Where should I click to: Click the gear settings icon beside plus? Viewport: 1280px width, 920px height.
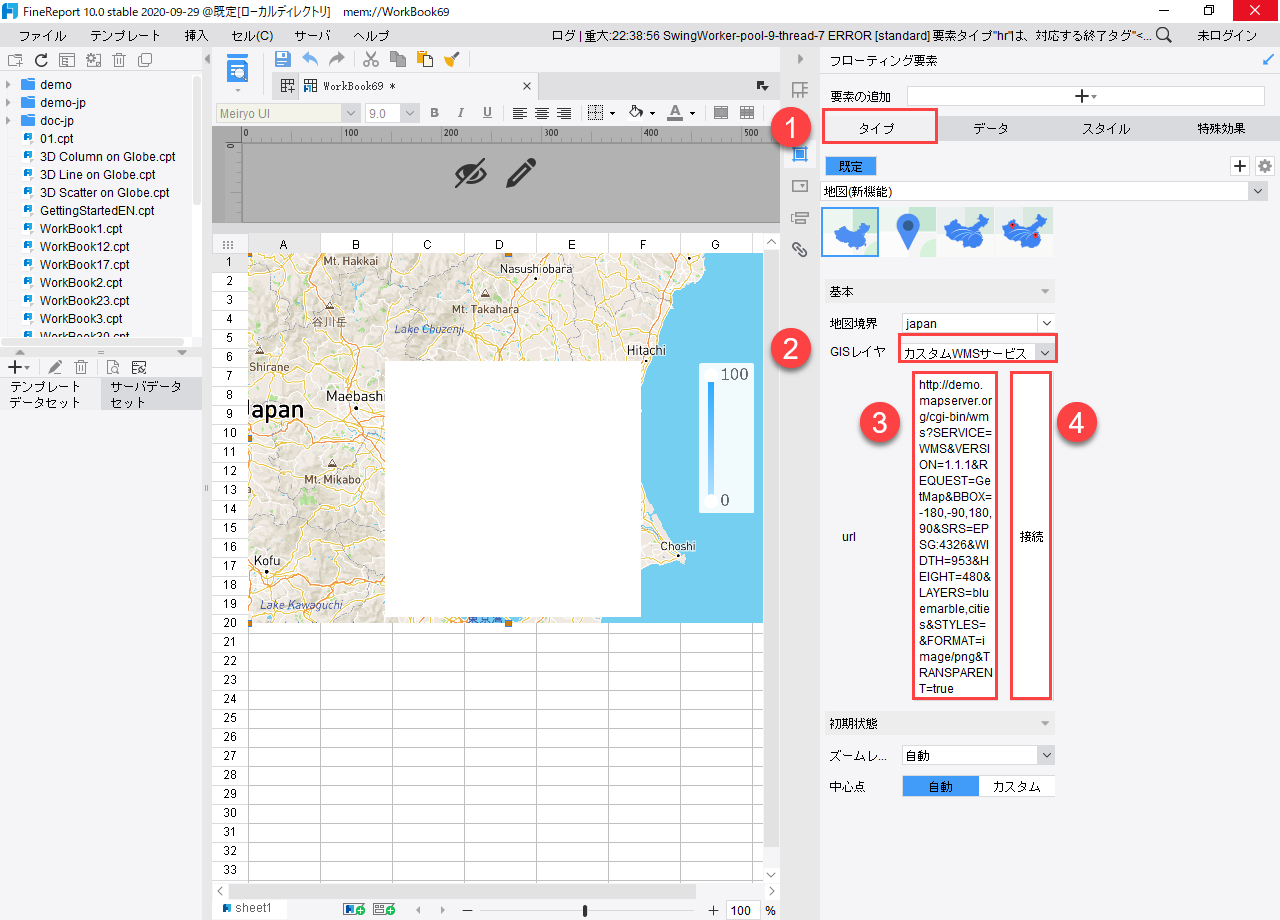pos(1265,166)
